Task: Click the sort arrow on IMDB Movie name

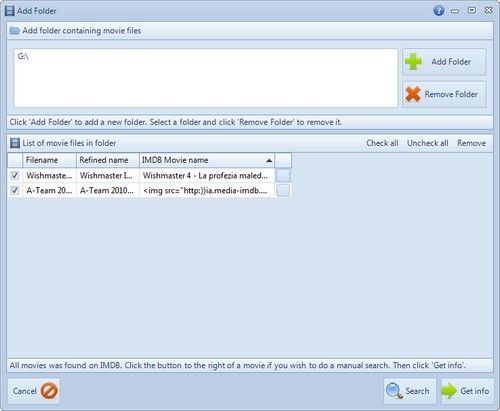Action: click(x=269, y=161)
